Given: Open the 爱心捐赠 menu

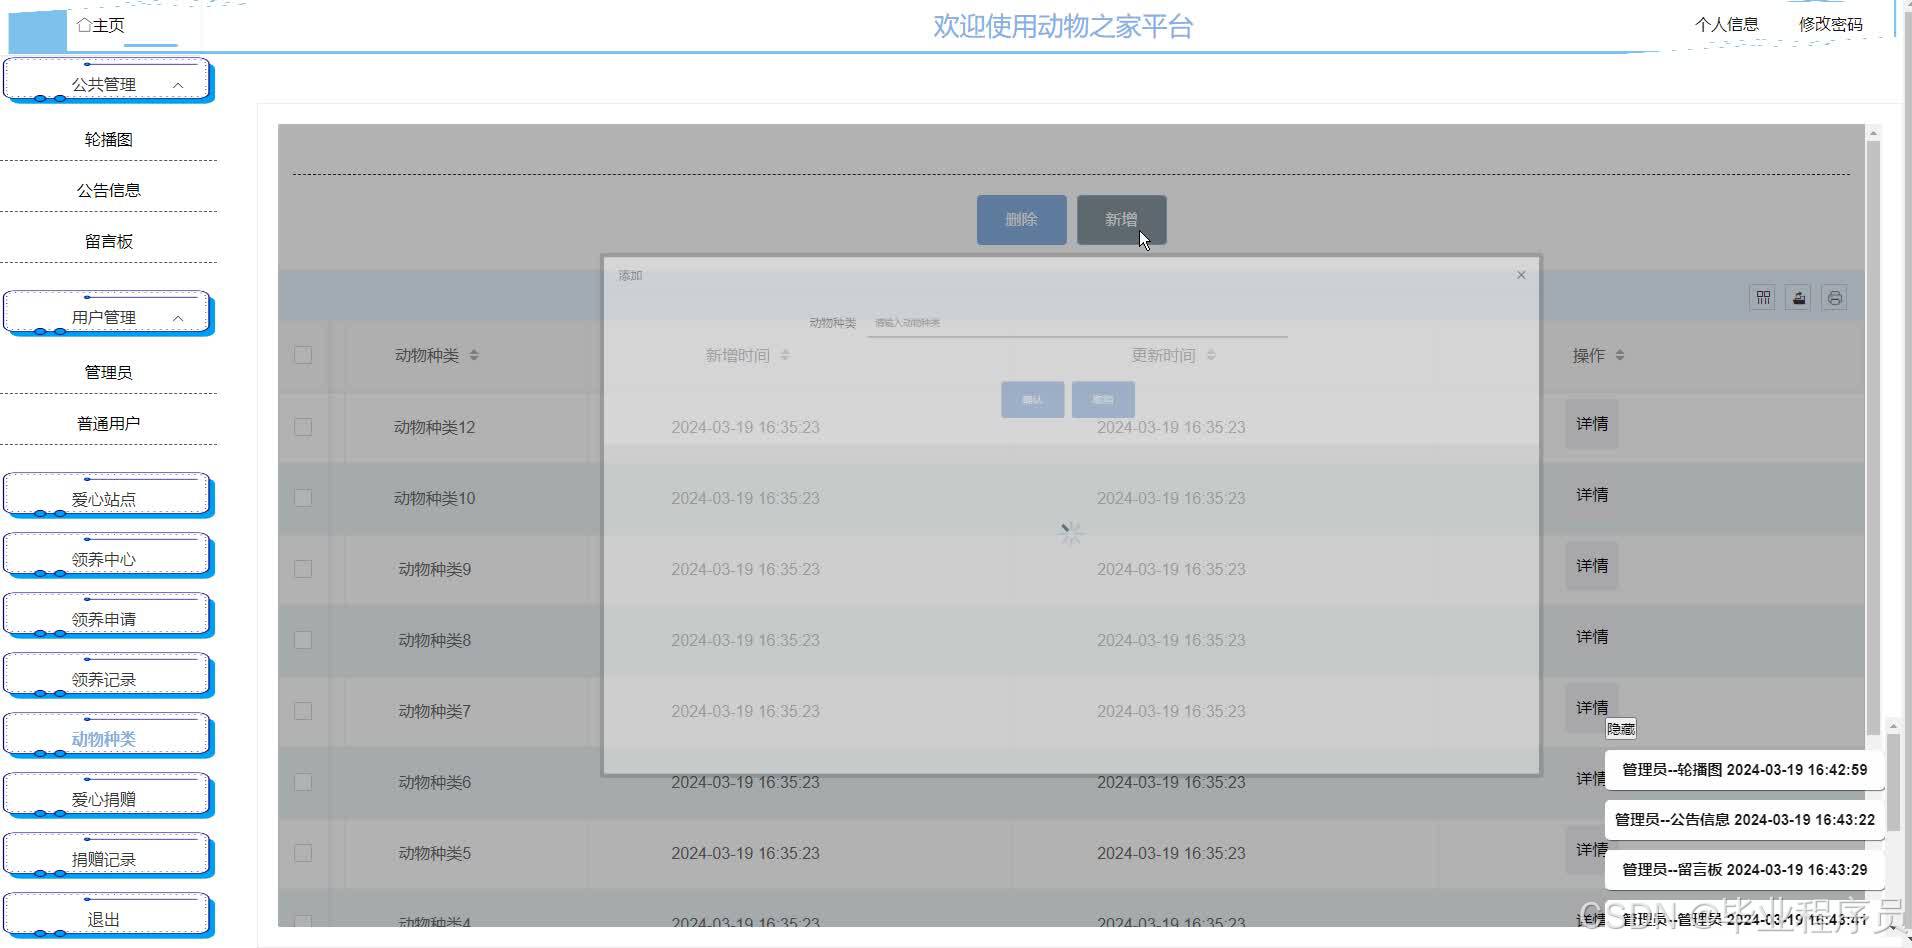Looking at the screenshot, I should (107, 796).
